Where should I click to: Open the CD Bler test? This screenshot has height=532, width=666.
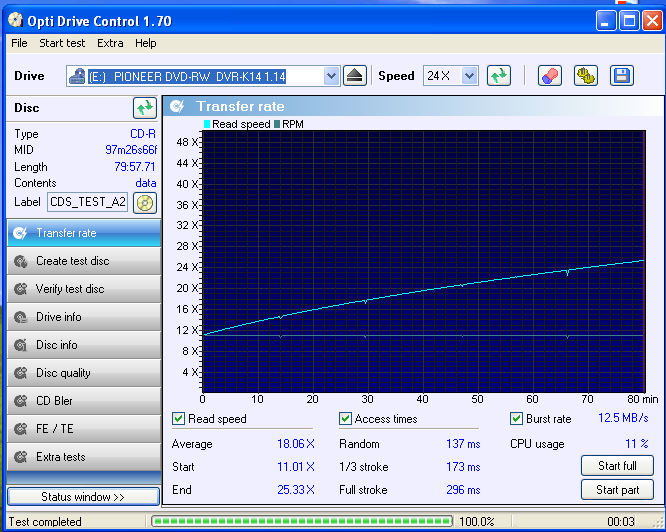pyautogui.click(x=84, y=401)
